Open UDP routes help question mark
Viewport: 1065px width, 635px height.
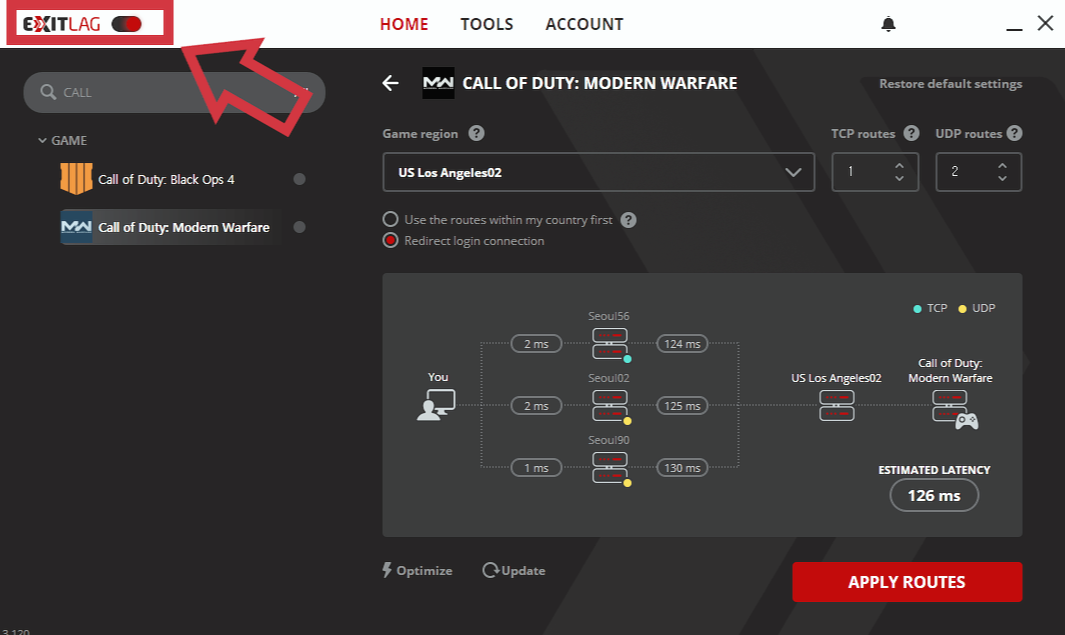1015,133
